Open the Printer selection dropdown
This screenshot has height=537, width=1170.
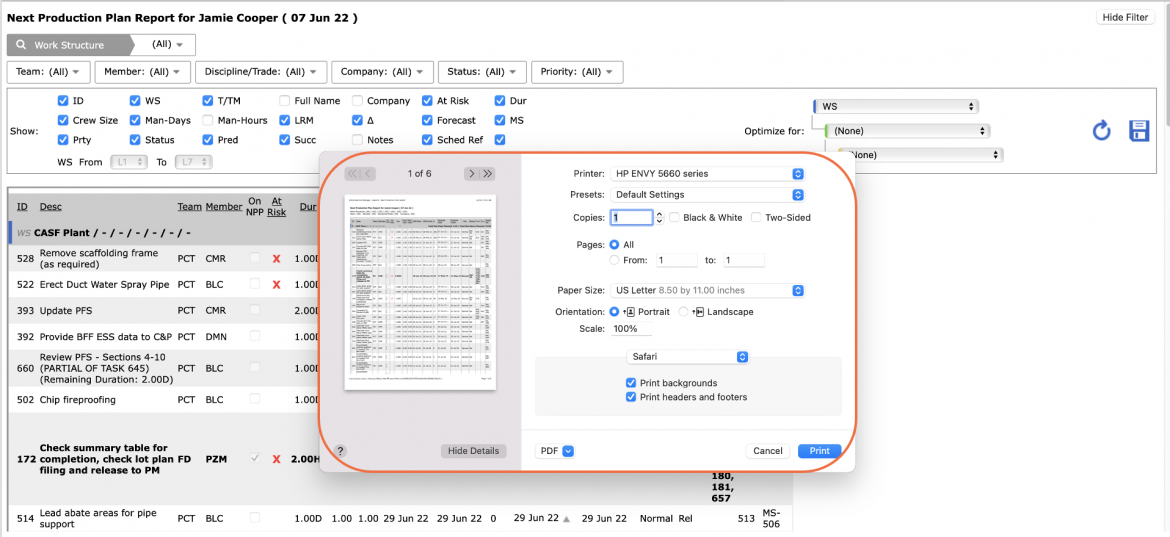pos(707,174)
